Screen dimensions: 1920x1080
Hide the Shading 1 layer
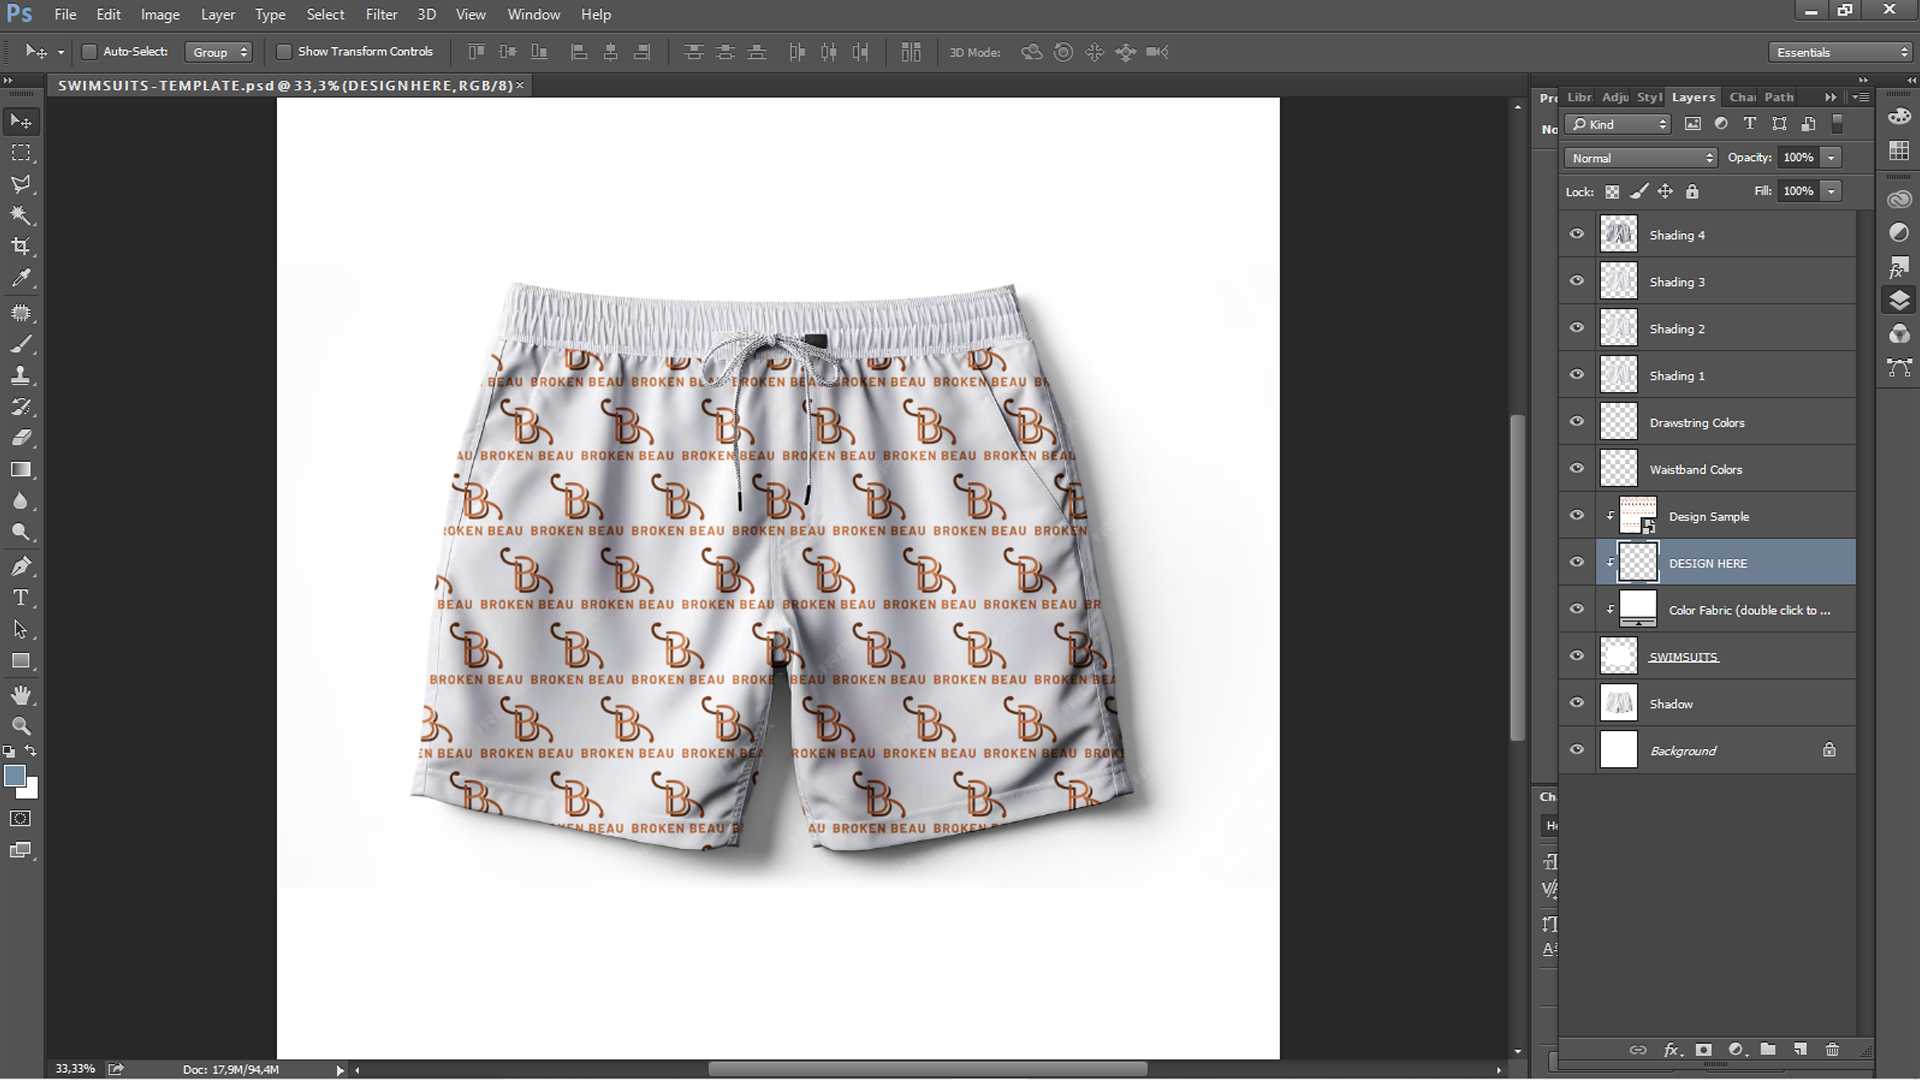1577,375
